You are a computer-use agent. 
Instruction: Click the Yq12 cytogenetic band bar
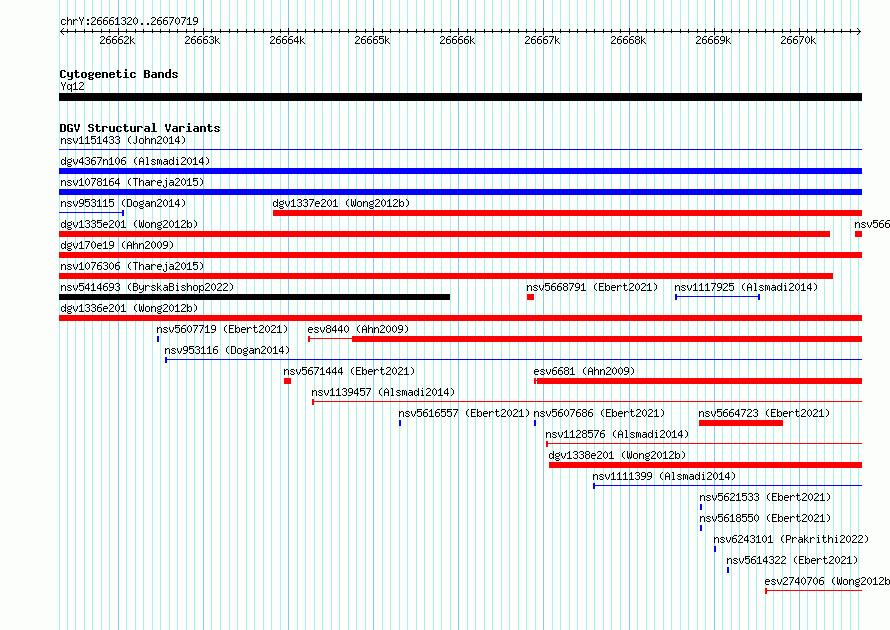(x=460, y=97)
